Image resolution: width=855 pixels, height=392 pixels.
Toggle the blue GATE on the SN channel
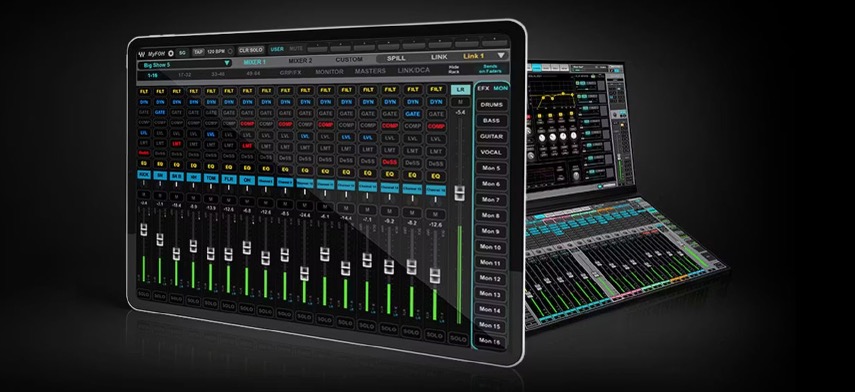point(160,112)
